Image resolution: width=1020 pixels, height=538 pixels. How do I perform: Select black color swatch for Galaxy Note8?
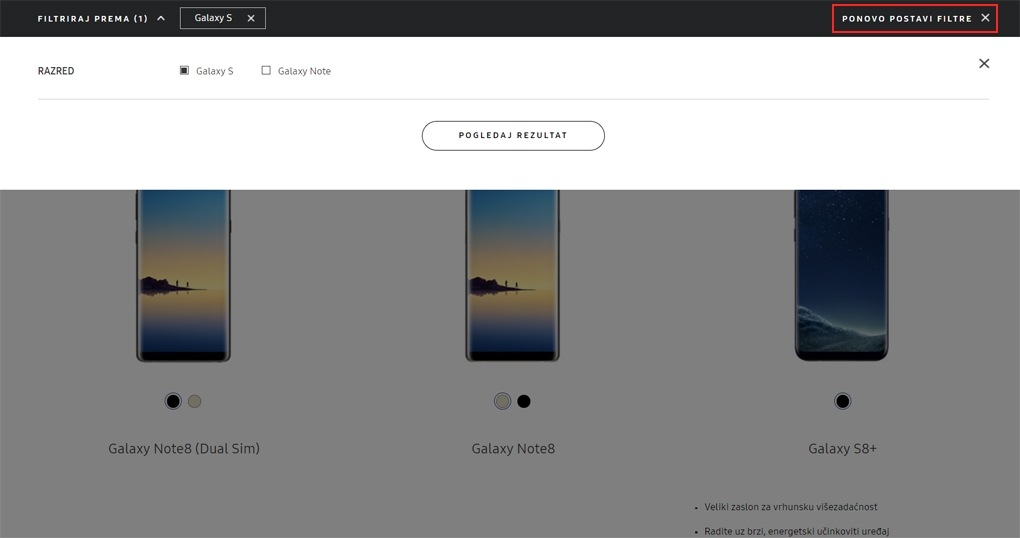(x=524, y=401)
